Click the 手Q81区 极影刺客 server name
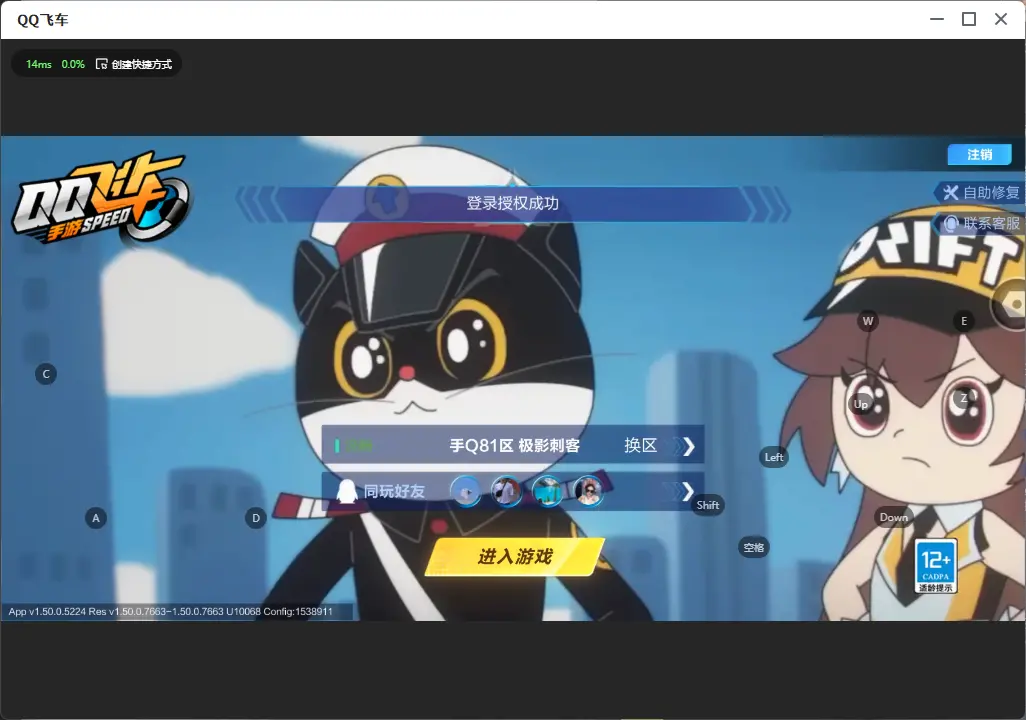The width and height of the screenshot is (1026, 720). tap(514, 446)
